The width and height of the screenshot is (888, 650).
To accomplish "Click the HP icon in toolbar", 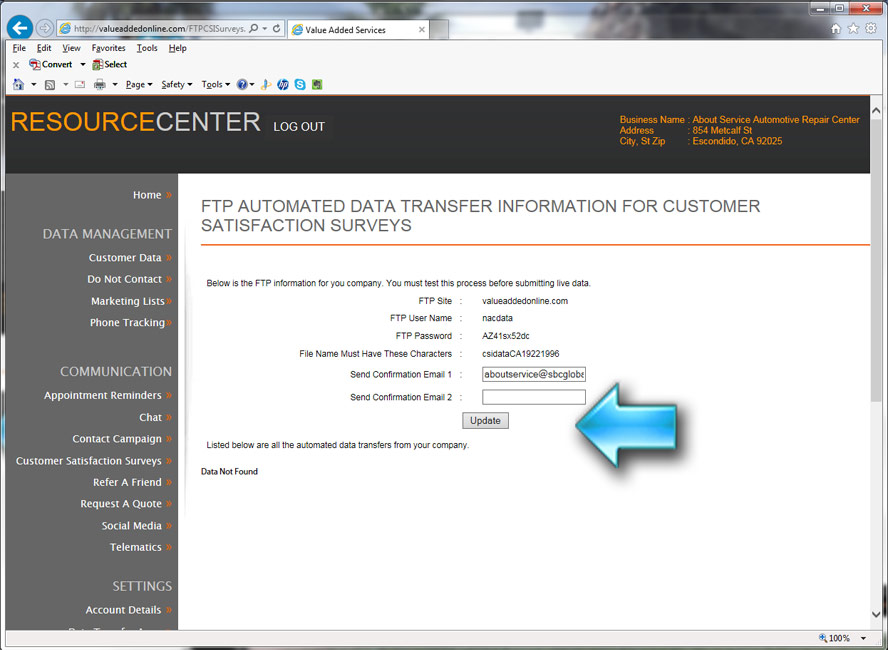I will (x=283, y=85).
